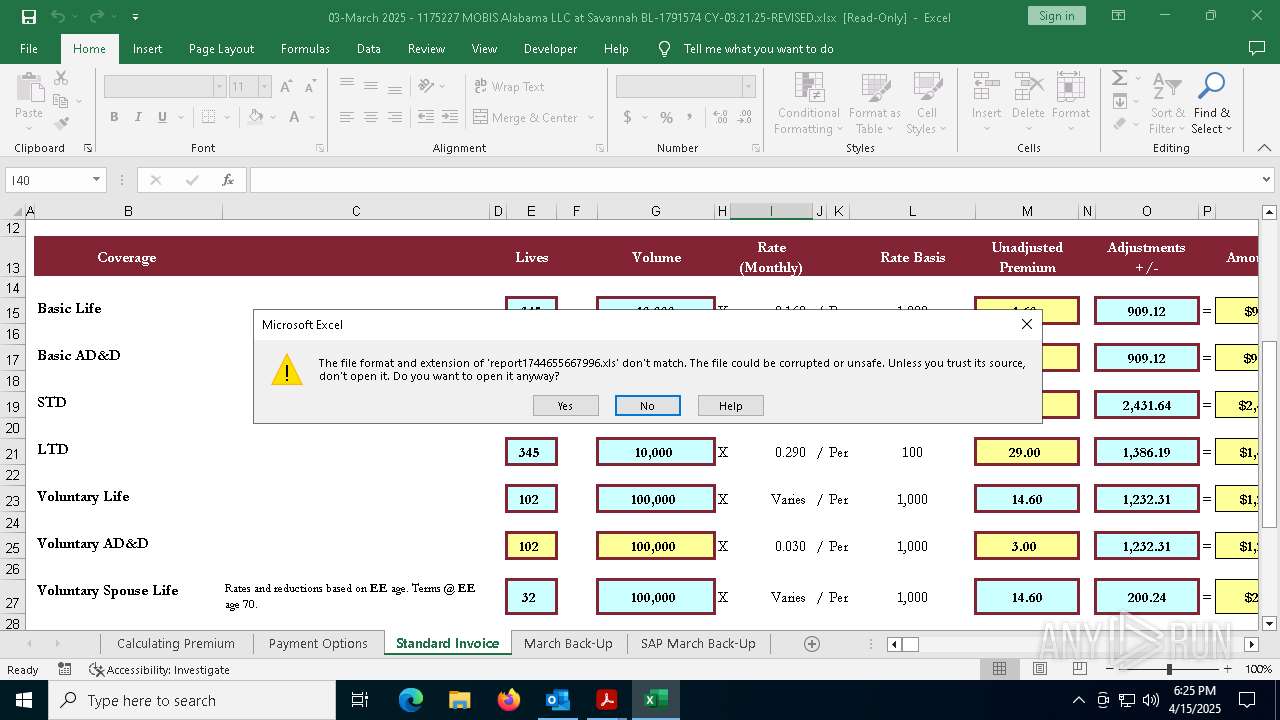Click Yes in Microsoft Excel dialog
This screenshot has height=720, width=1280.
tap(565, 405)
